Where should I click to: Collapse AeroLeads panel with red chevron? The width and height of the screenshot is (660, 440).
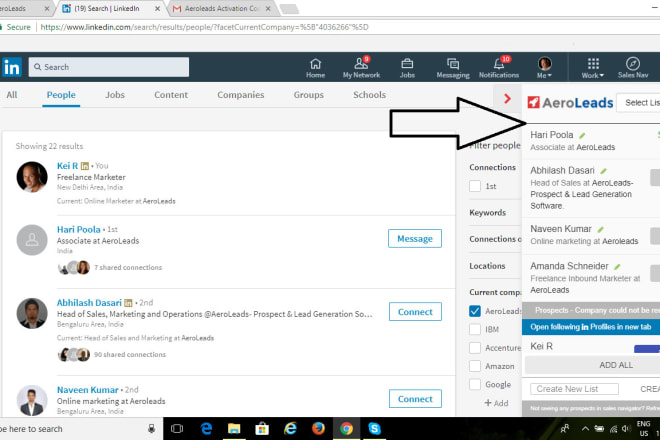pyautogui.click(x=507, y=99)
